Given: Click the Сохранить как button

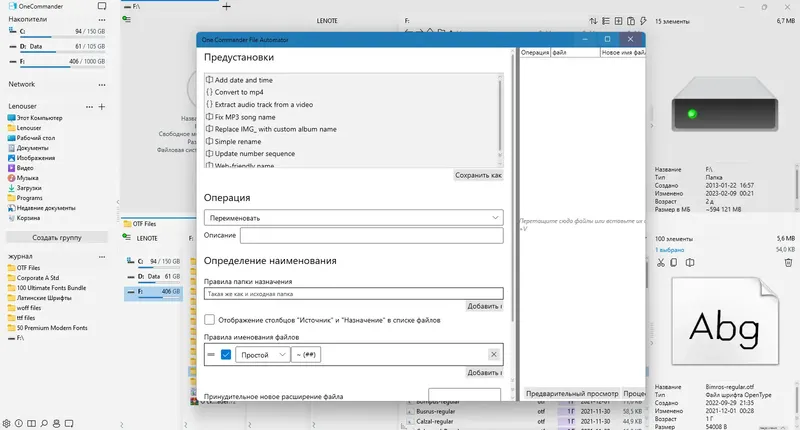Looking at the screenshot, I should pyautogui.click(x=479, y=175).
